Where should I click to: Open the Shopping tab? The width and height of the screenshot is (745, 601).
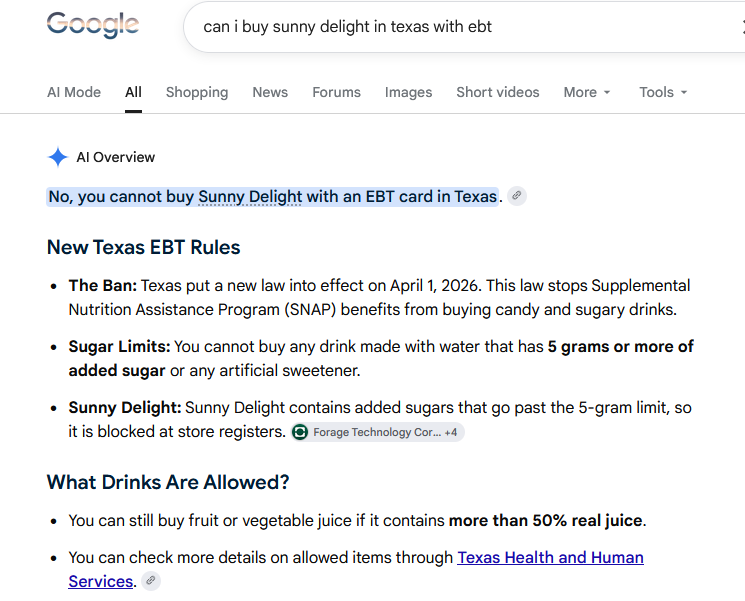197,92
